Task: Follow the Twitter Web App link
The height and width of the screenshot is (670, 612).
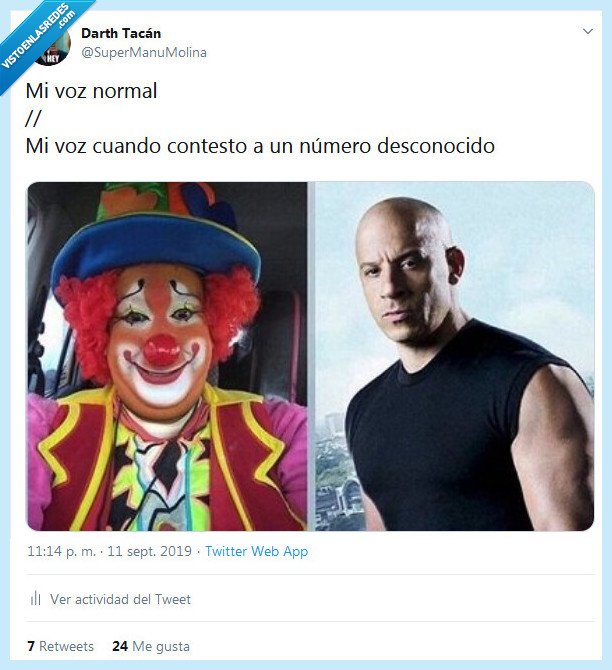Action: pos(256,551)
